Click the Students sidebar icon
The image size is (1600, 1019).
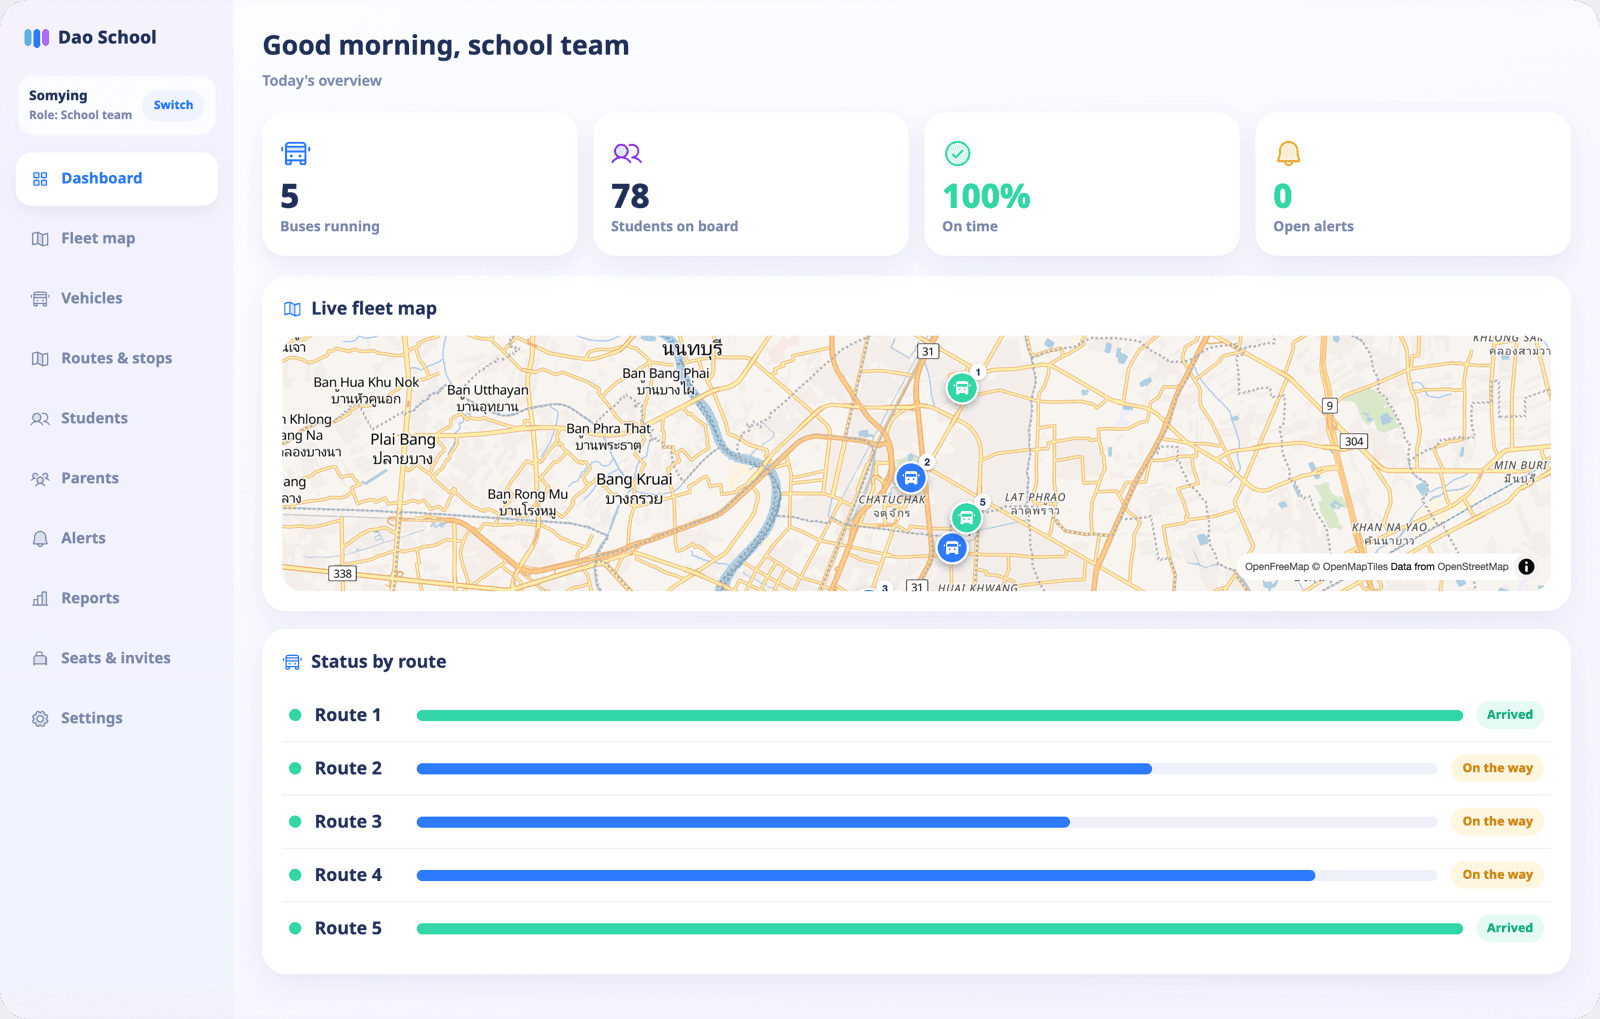pos(40,419)
